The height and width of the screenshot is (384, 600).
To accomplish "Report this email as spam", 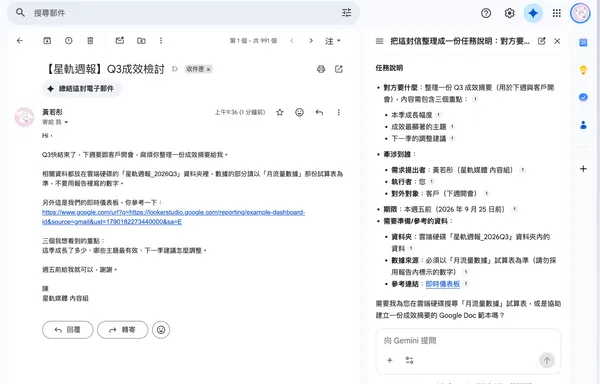I will pyautogui.click(x=68, y=41).
